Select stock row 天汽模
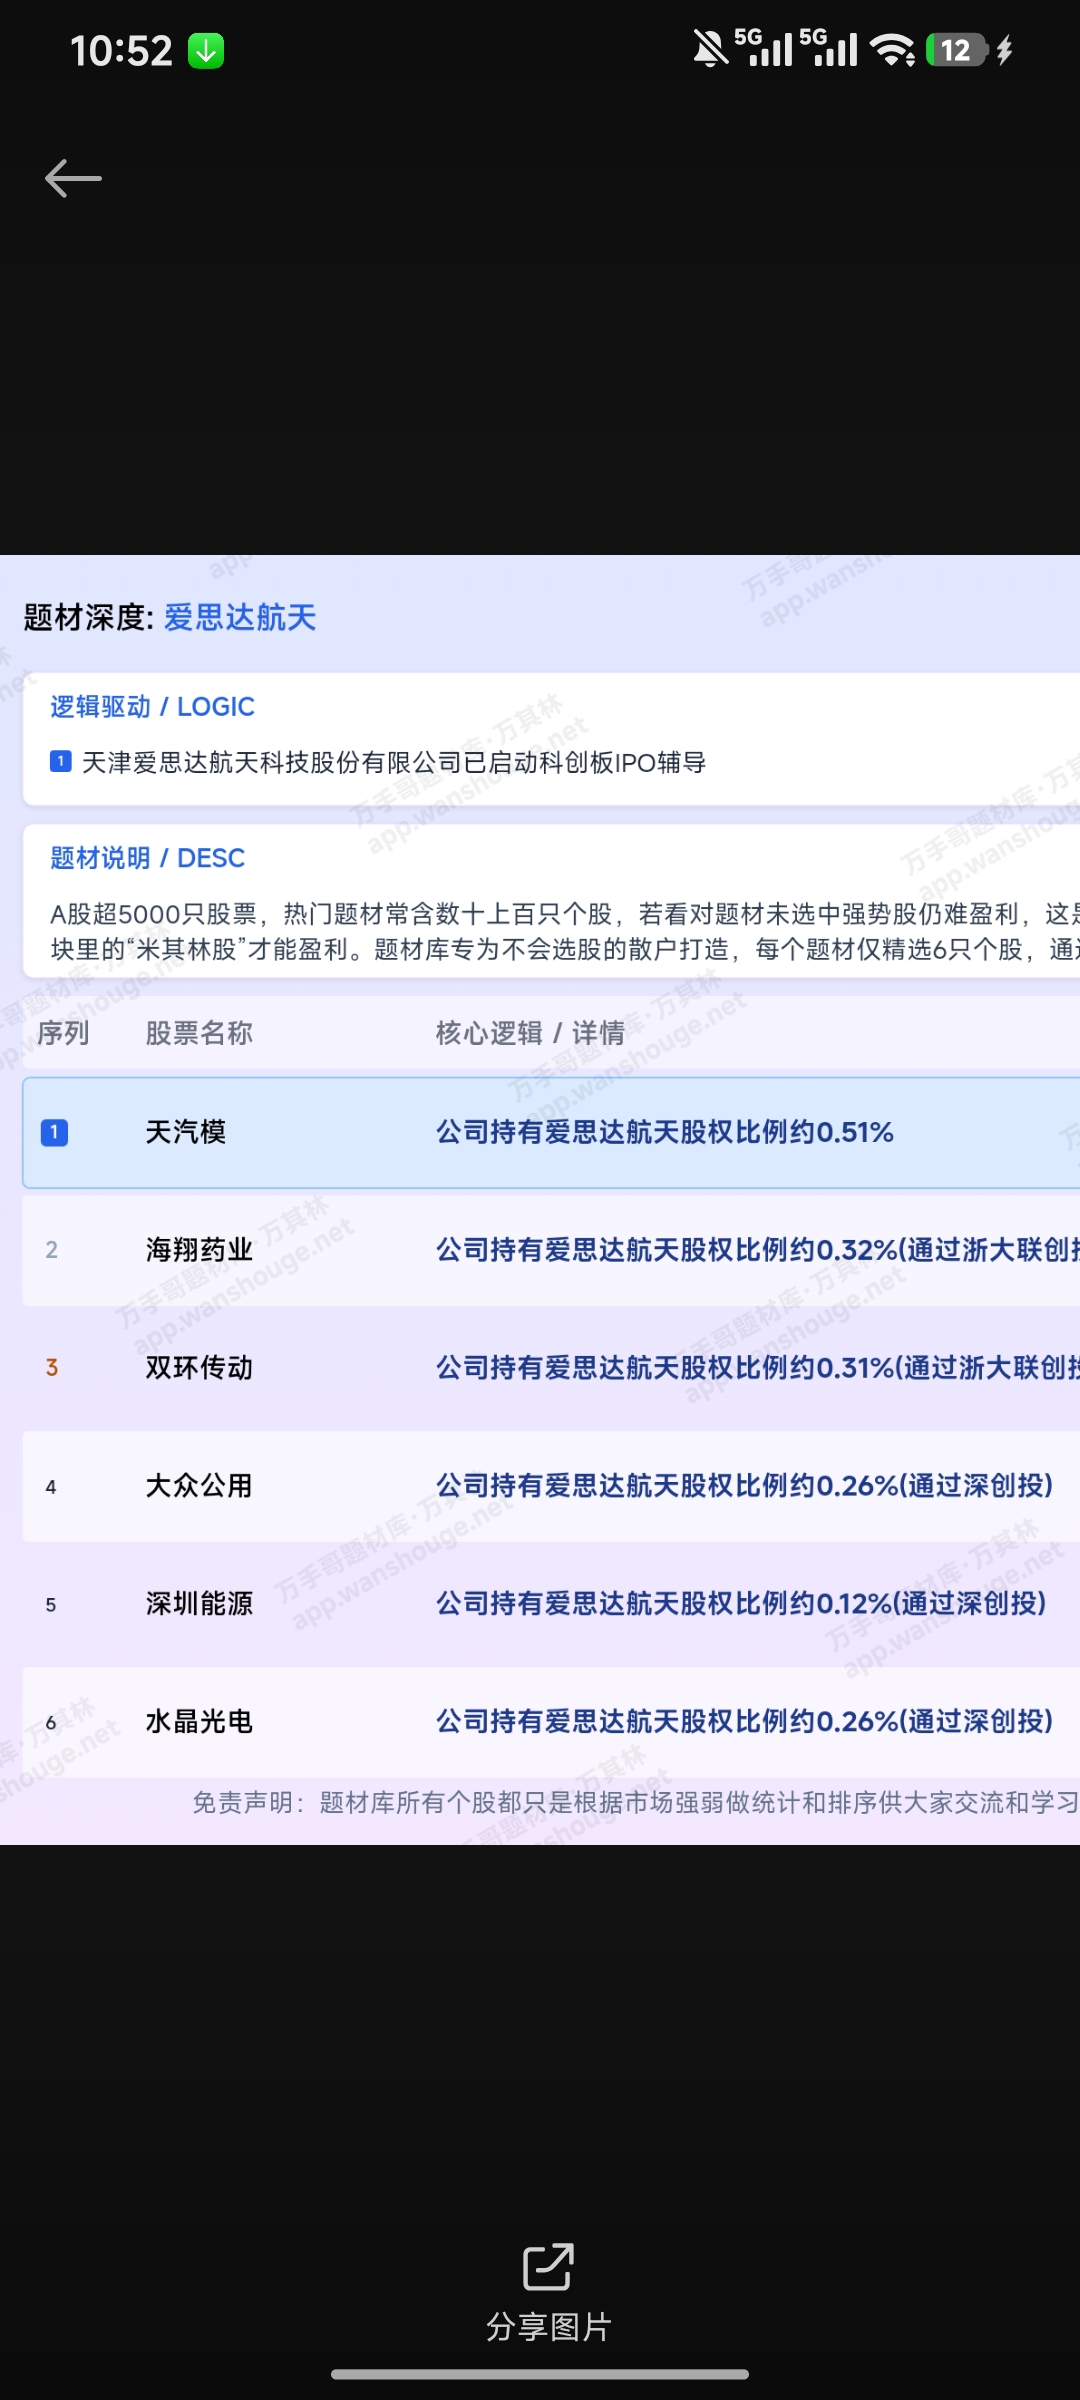1080x2400 pixels. [x=551, y=1133]
